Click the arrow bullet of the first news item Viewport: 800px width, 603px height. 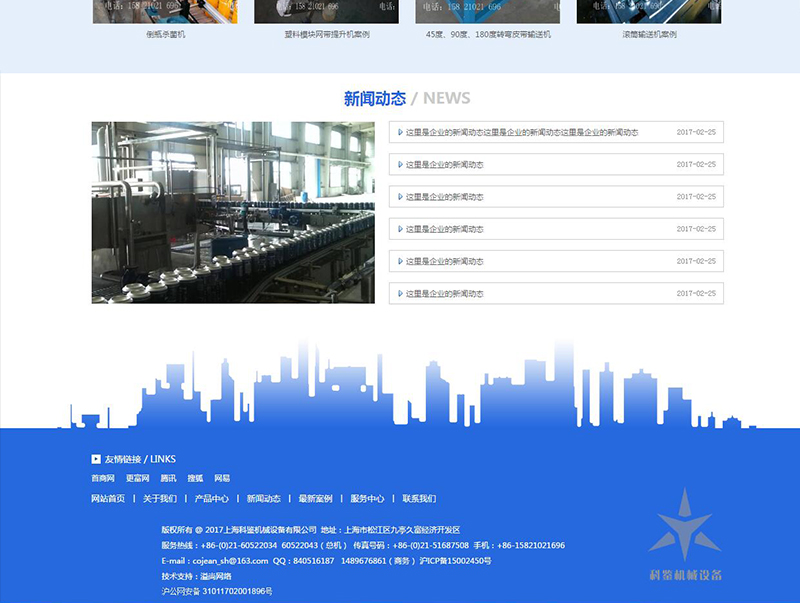[x=400, y=132]
